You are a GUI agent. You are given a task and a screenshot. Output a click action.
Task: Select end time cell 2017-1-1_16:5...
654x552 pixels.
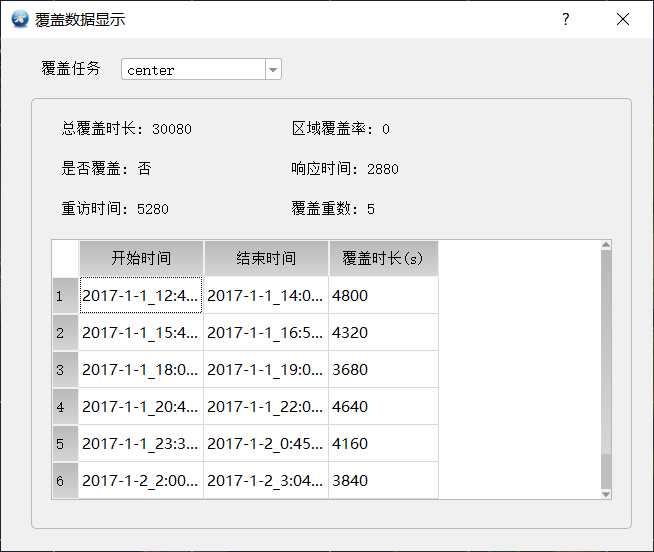(266, 332)
